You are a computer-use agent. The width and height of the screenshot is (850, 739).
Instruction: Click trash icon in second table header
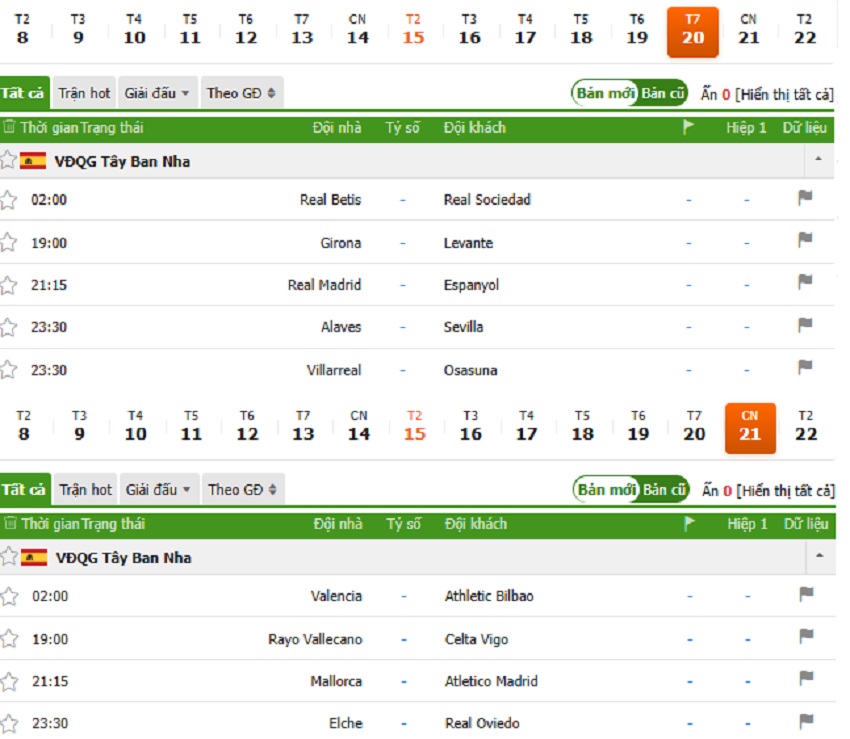coord(10,524)
